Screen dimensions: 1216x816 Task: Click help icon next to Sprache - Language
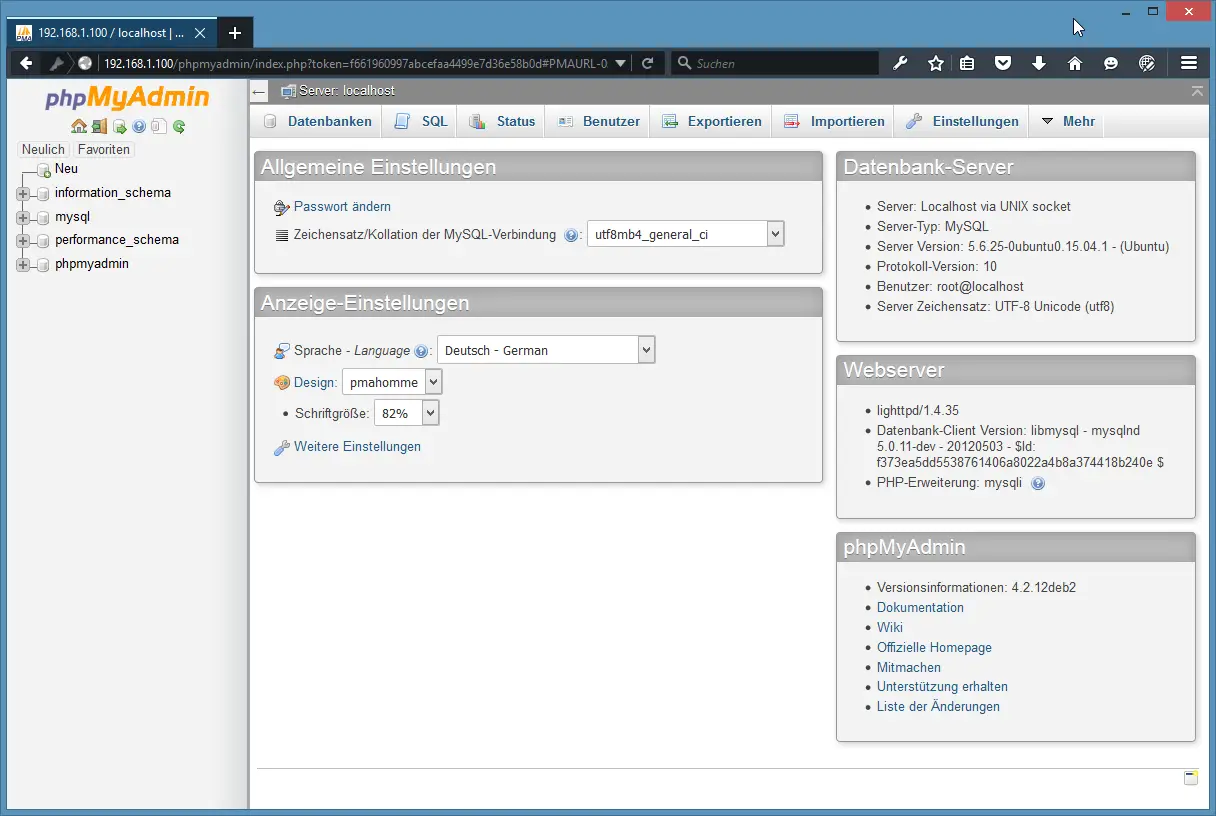421,351
